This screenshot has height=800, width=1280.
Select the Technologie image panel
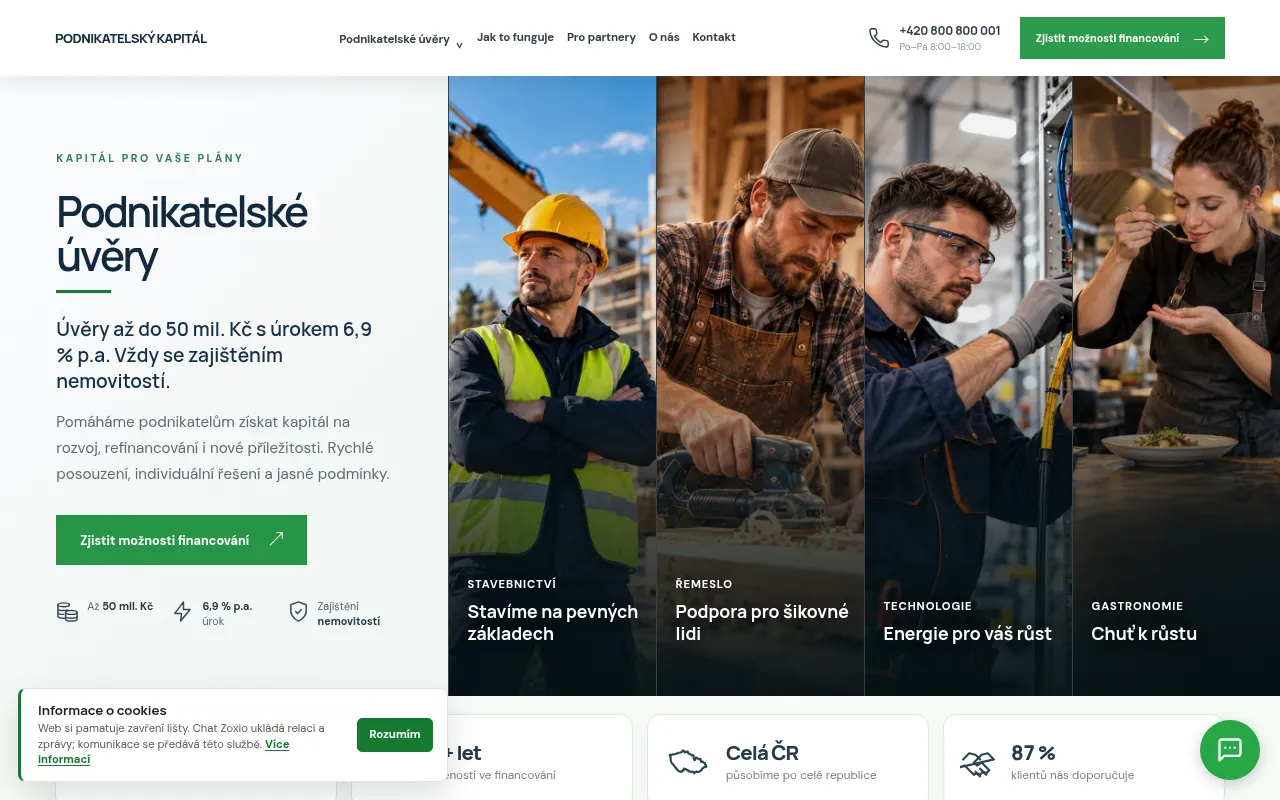click(969, 386)
